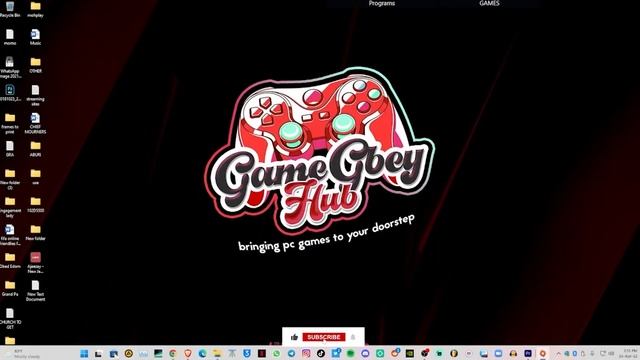Expand the system tray hidden icons chevron
The width and height of the screenshot is (640, 360).
(558, 353)
